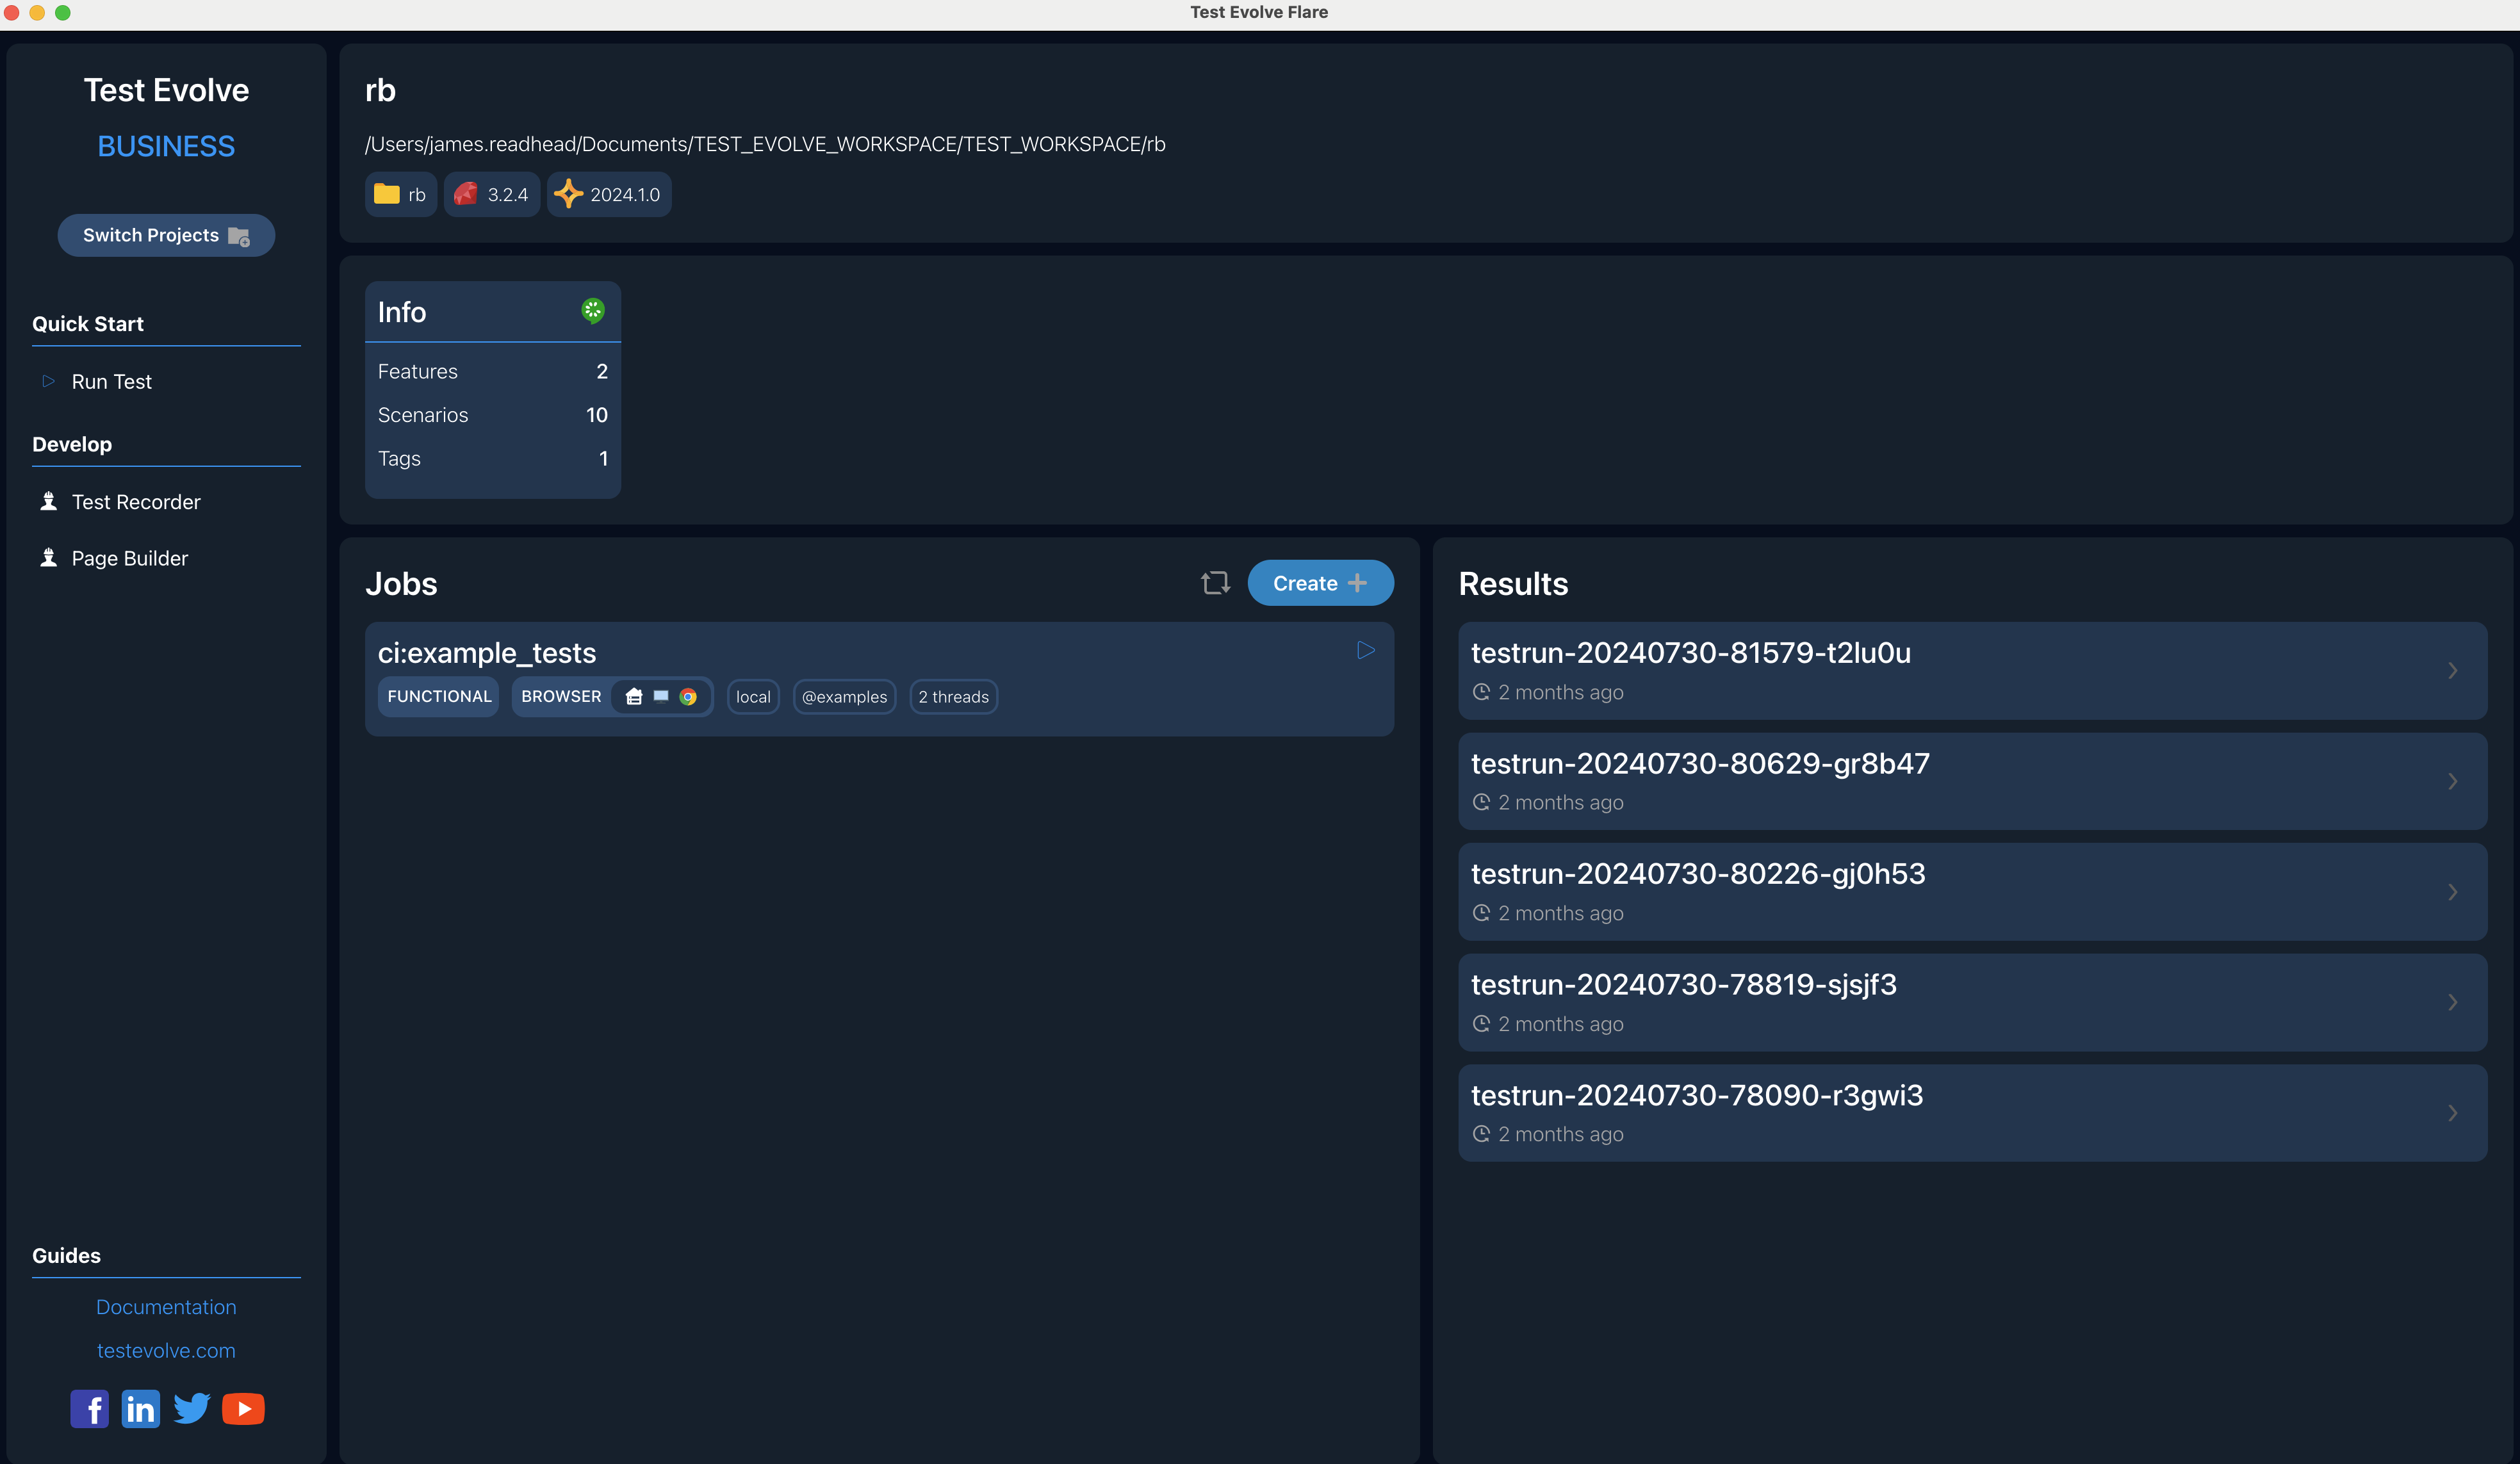
Task: Click the Chrome icon in BROWSER badge
Action: click(x=688, y=697)
